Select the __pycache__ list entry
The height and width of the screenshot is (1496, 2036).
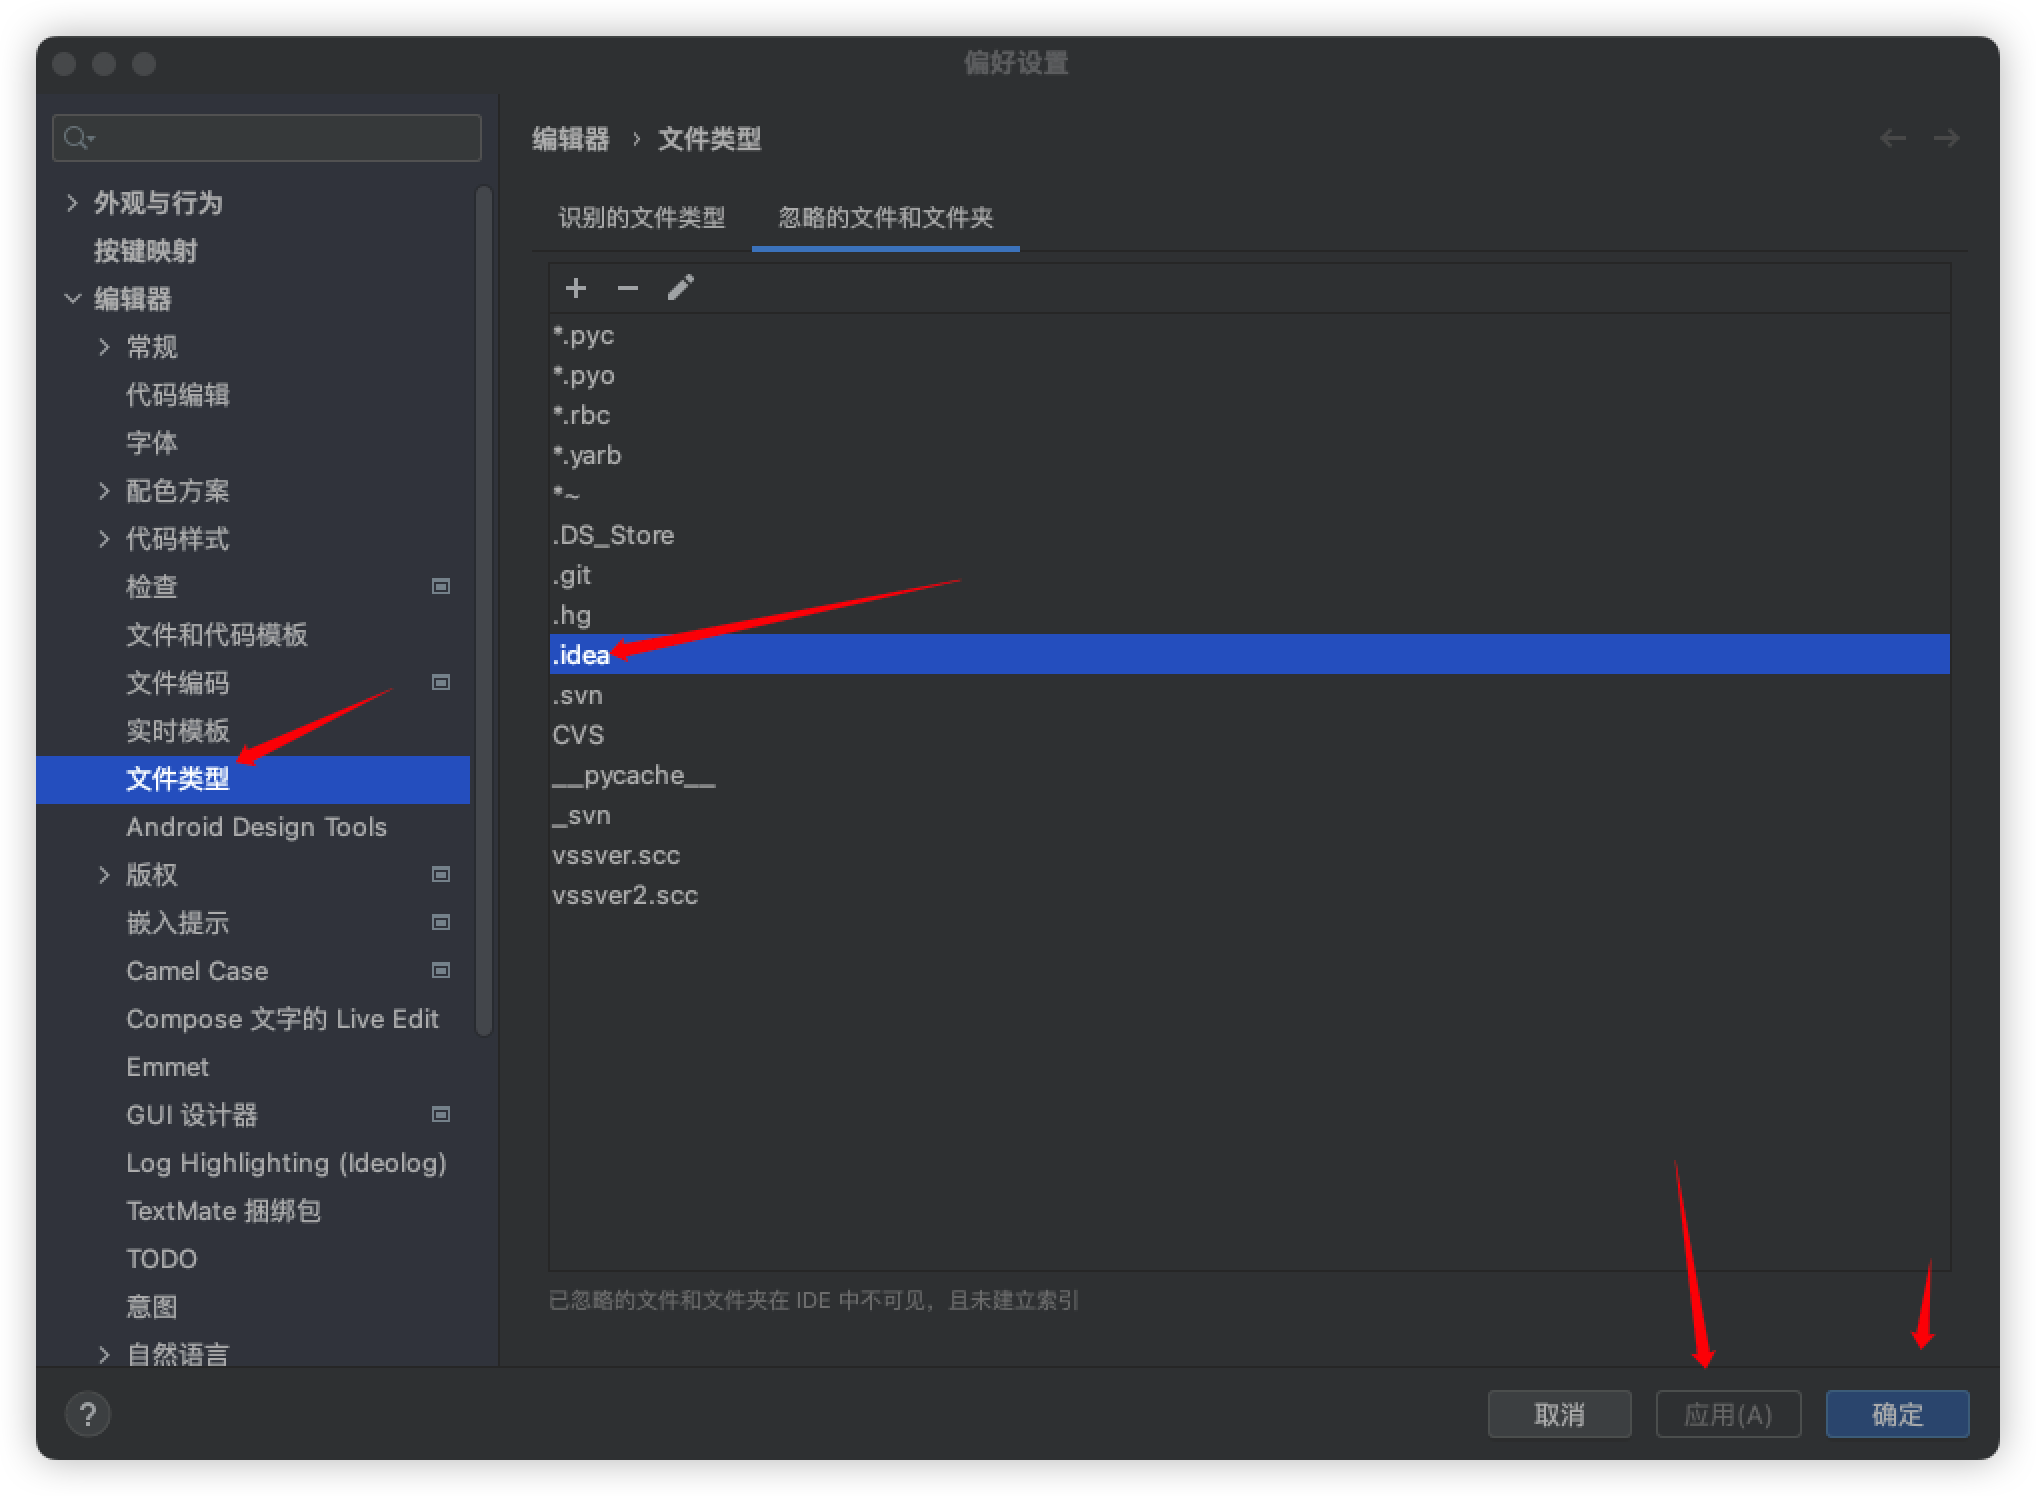pyautogui.click(x=633, y=775)
